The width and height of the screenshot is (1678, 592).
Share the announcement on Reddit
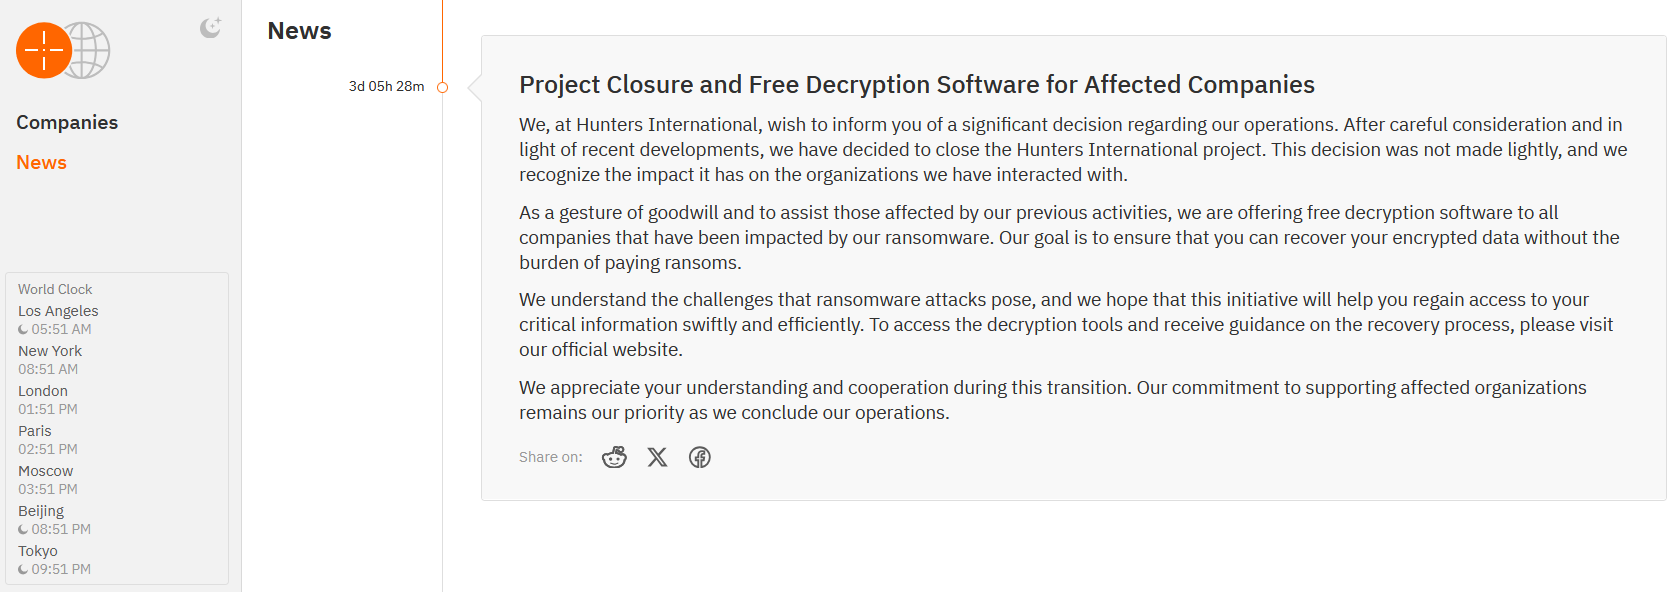[614, 457]
